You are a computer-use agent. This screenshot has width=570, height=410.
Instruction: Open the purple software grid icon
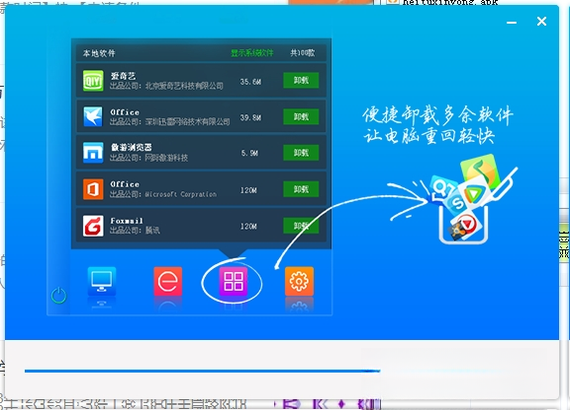coord(233,281)
